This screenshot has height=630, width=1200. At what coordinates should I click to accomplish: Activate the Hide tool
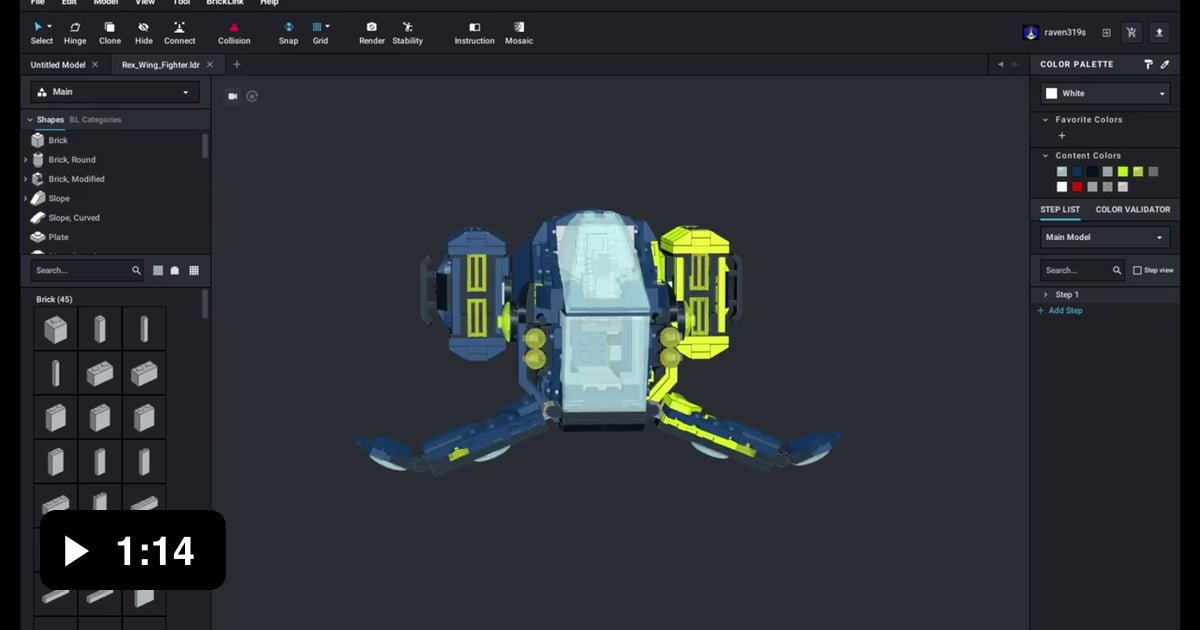point(144,33)
